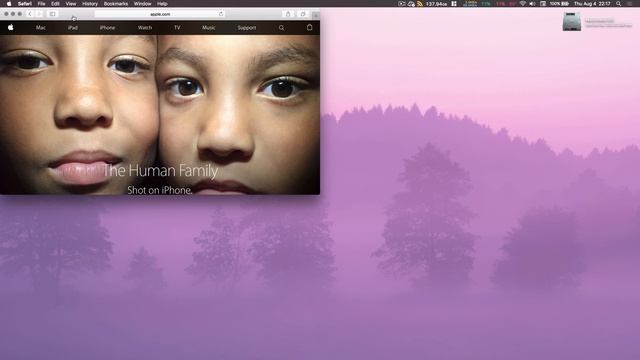The height and width of the screenshot is (360, 640).
Task: Go forward with Safari's forward arrow
Action: pos(39,14)
